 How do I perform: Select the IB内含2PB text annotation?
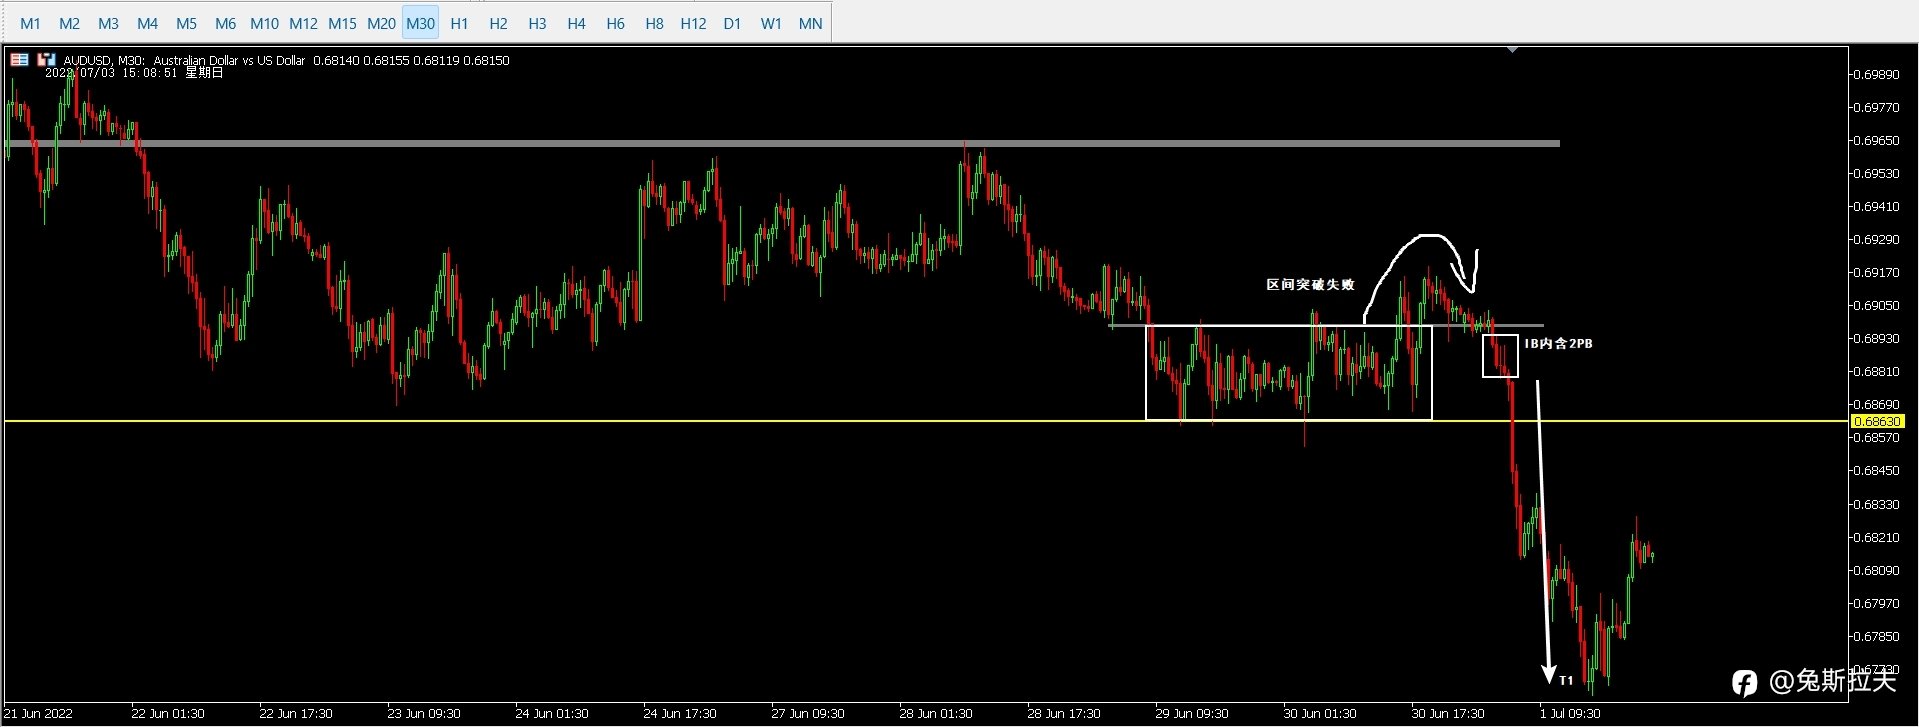(x=1558, y=343)
